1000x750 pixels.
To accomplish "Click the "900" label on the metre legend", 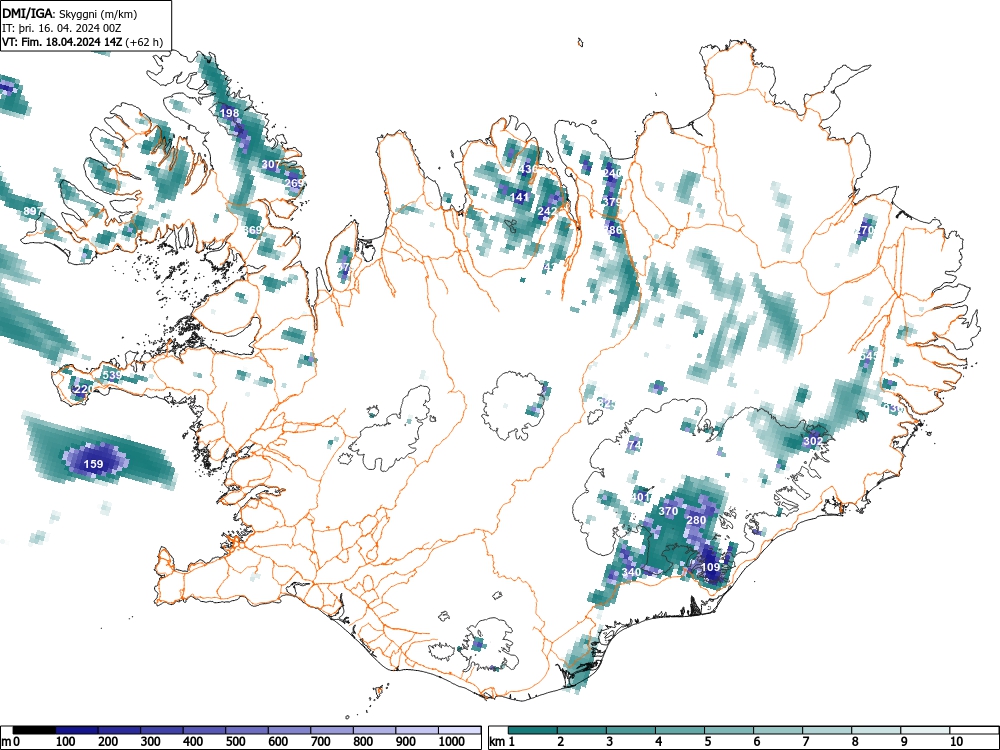I will [x=406, y=742].
